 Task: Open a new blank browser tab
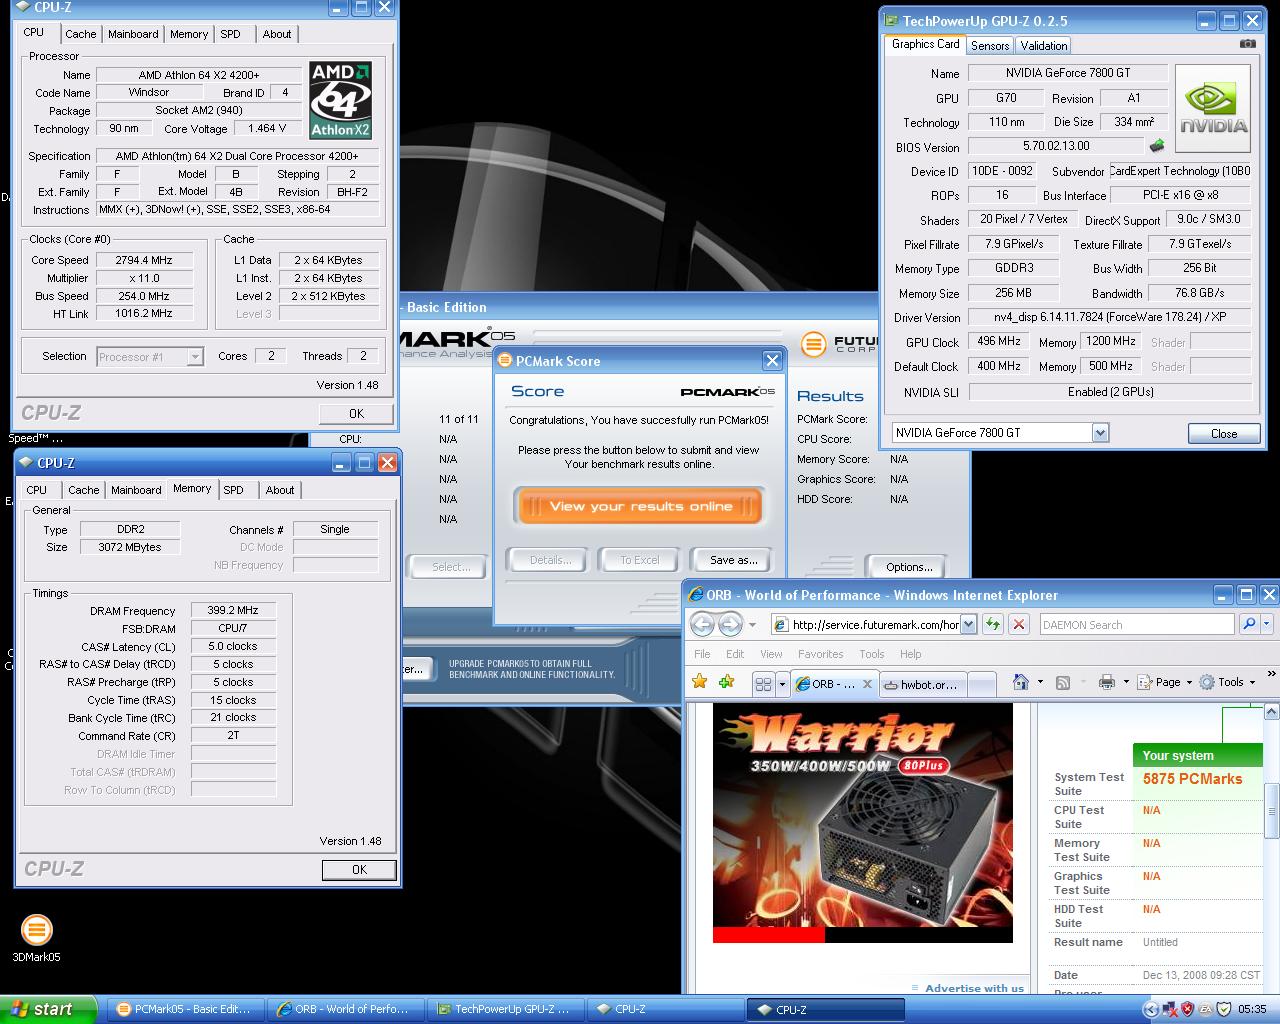tap(982, 685)
